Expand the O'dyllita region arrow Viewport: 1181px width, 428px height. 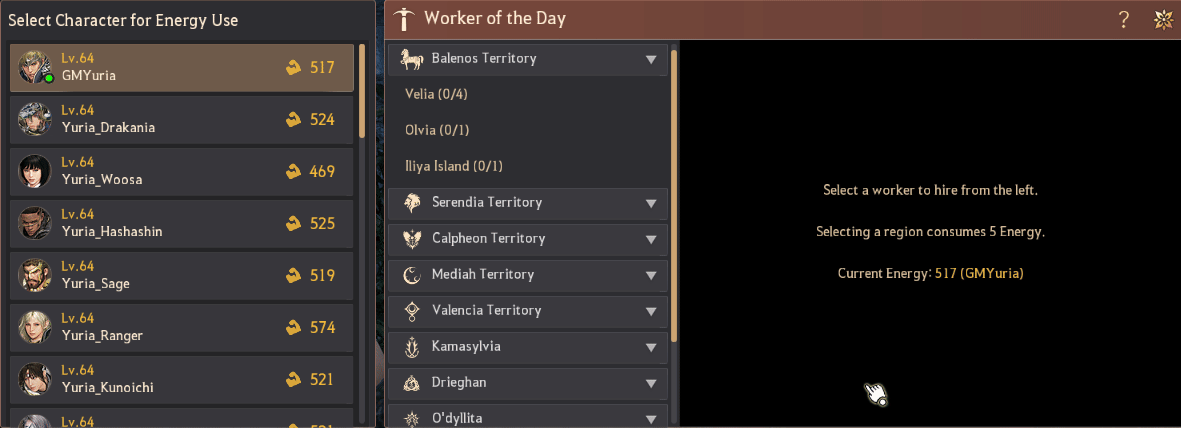pyautogui.click(x=651, y=418)
